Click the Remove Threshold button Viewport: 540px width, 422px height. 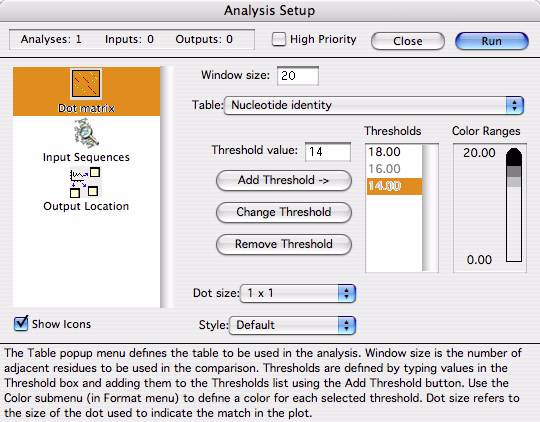pyautogui.click(x=284, y=244)
